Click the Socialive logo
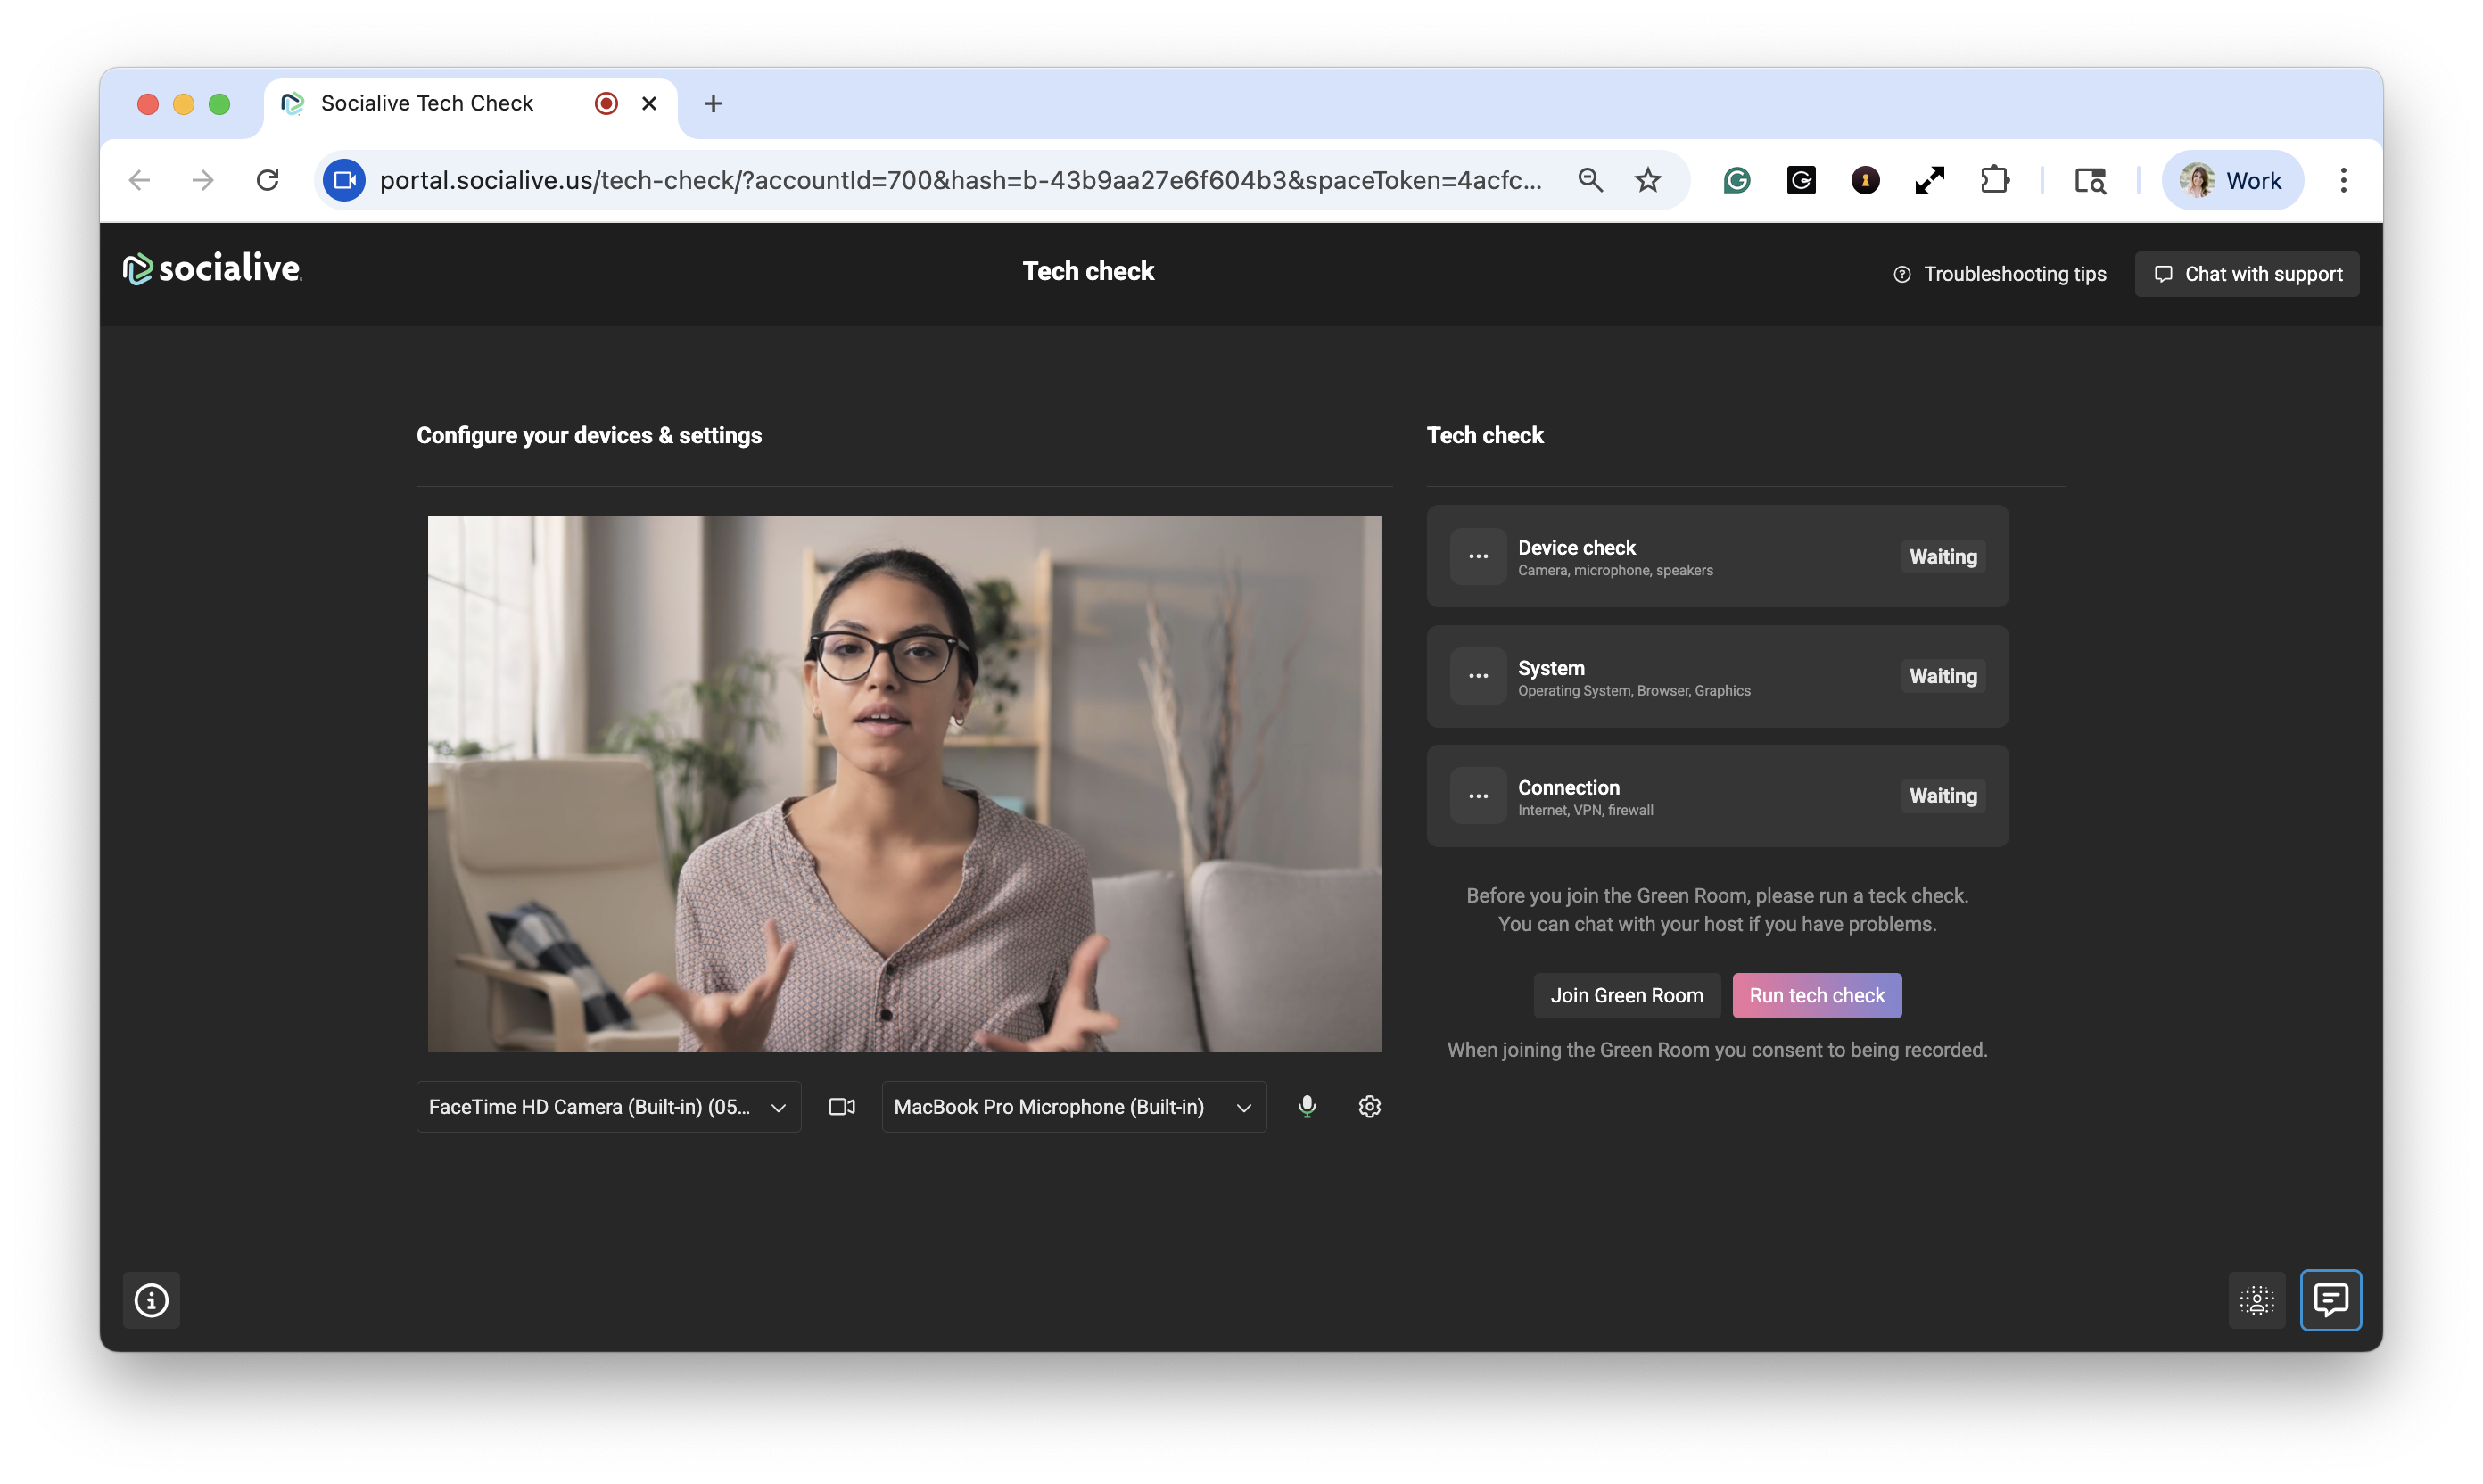This screenshot has width=2483, height=1484. click(x=212, y=269)
